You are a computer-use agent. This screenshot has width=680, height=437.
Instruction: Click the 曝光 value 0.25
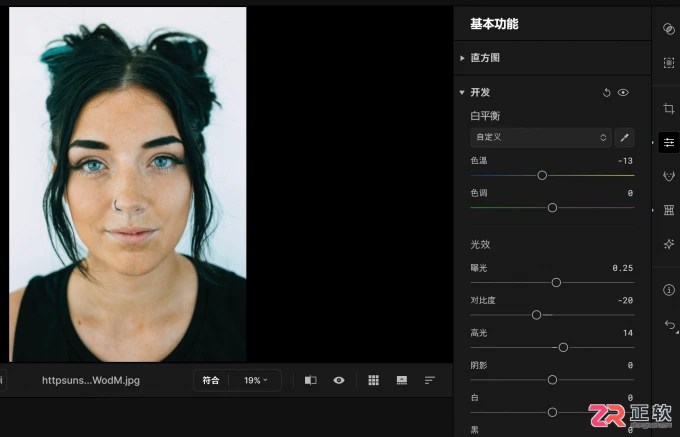click(x=623, y=268)
